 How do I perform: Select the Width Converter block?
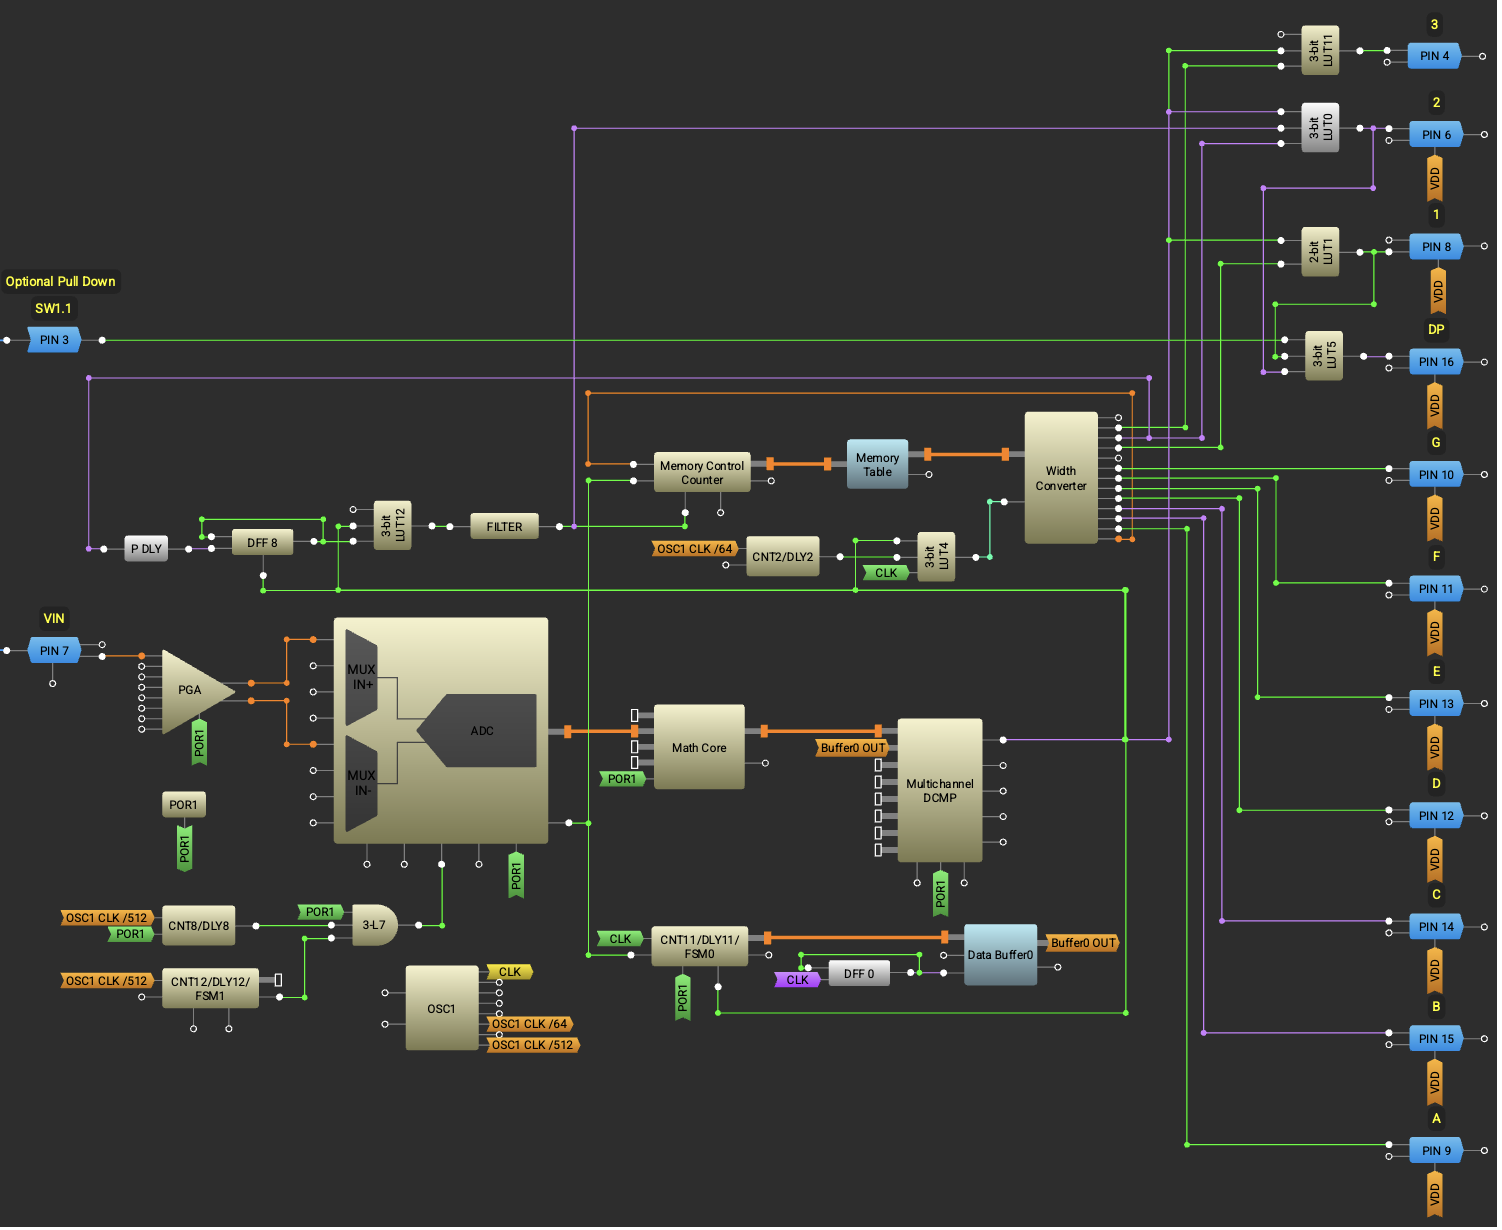coord(1060,479)
